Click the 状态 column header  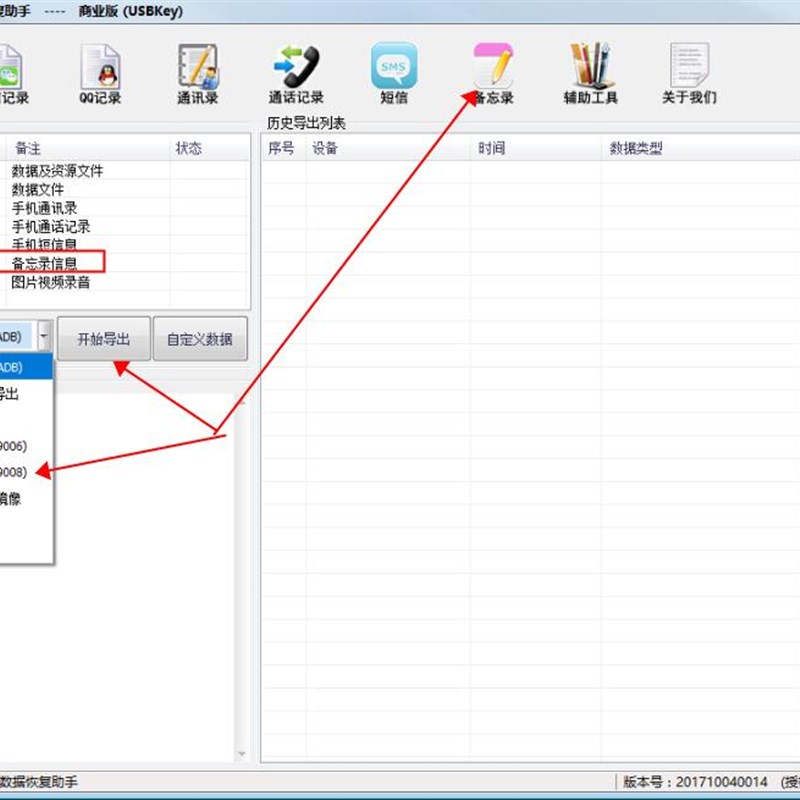(210, 148)
